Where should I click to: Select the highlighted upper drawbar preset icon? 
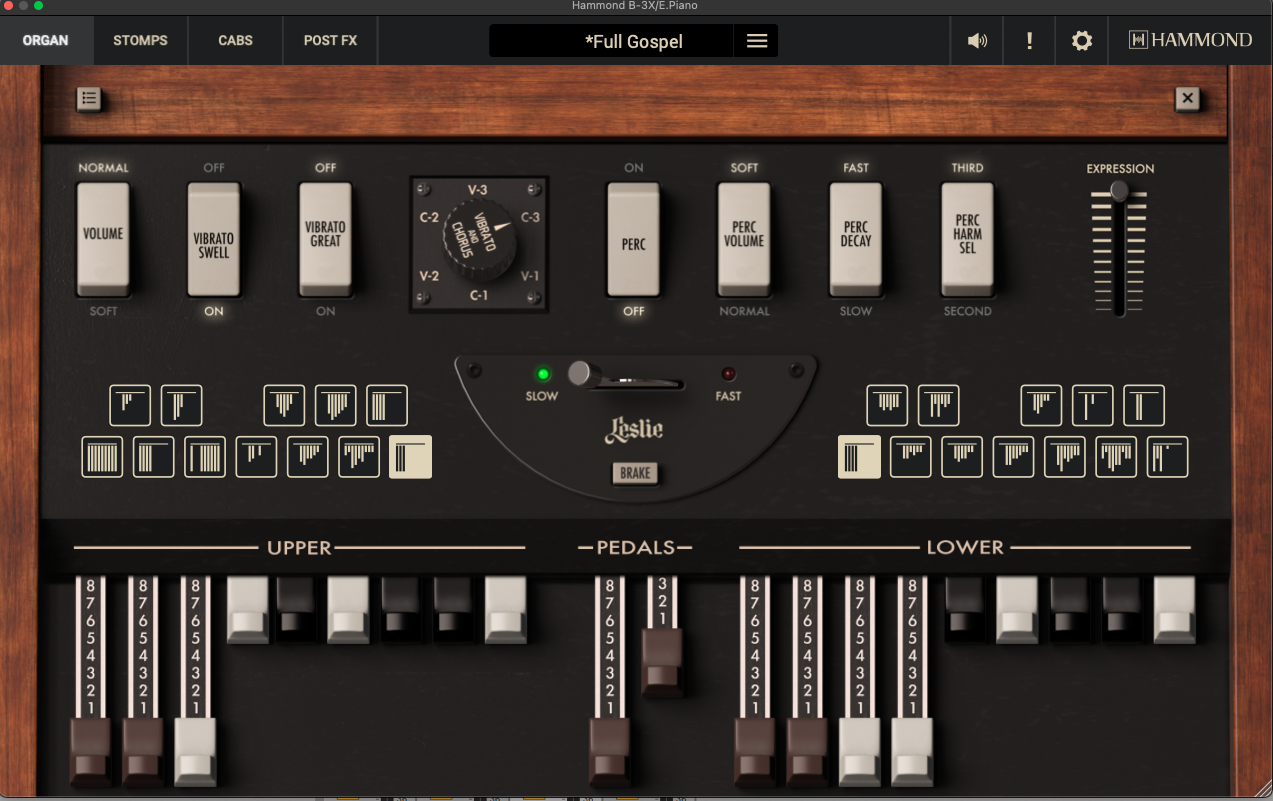[x=410, y=457]
